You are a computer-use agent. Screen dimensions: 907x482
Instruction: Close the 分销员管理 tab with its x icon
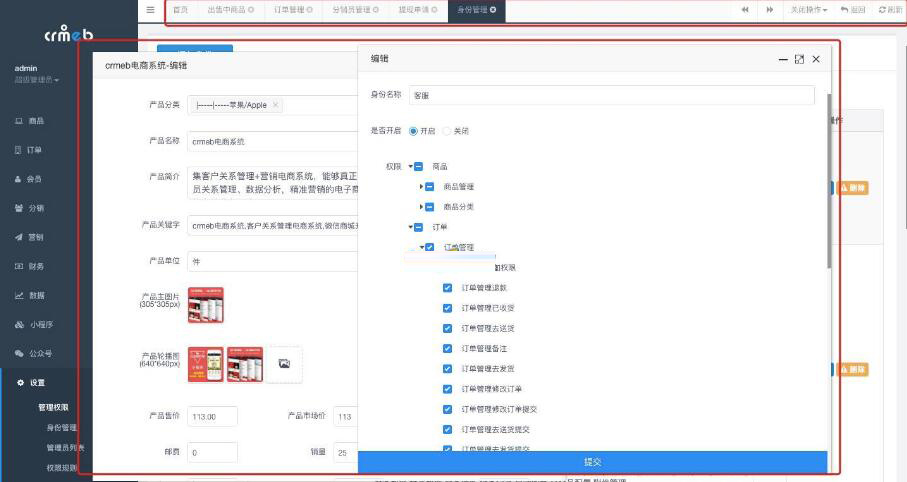point(375,10)
